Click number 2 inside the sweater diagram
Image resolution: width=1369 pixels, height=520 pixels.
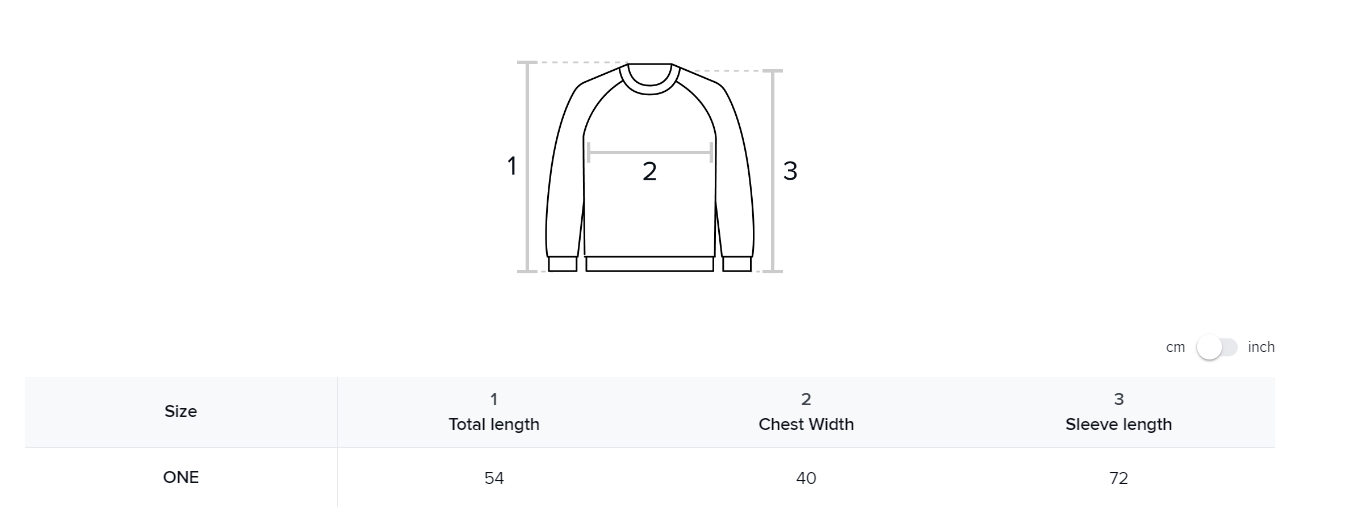click(x=649, y=172)
